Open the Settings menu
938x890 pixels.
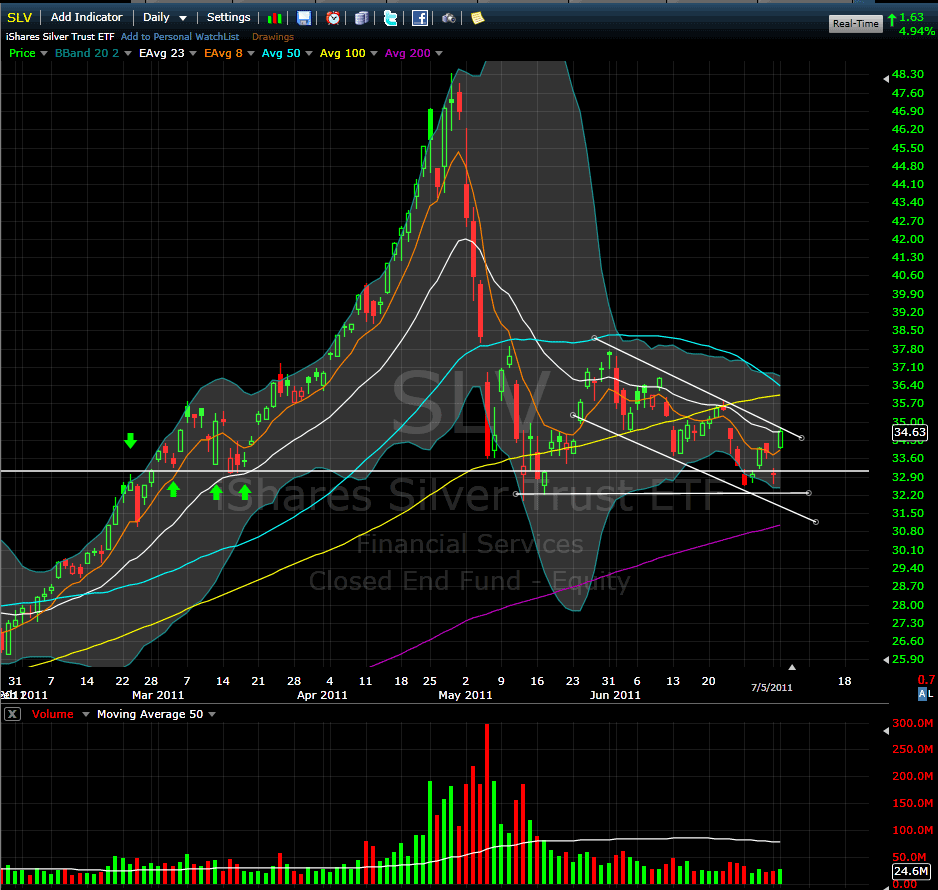pos(229,17)
